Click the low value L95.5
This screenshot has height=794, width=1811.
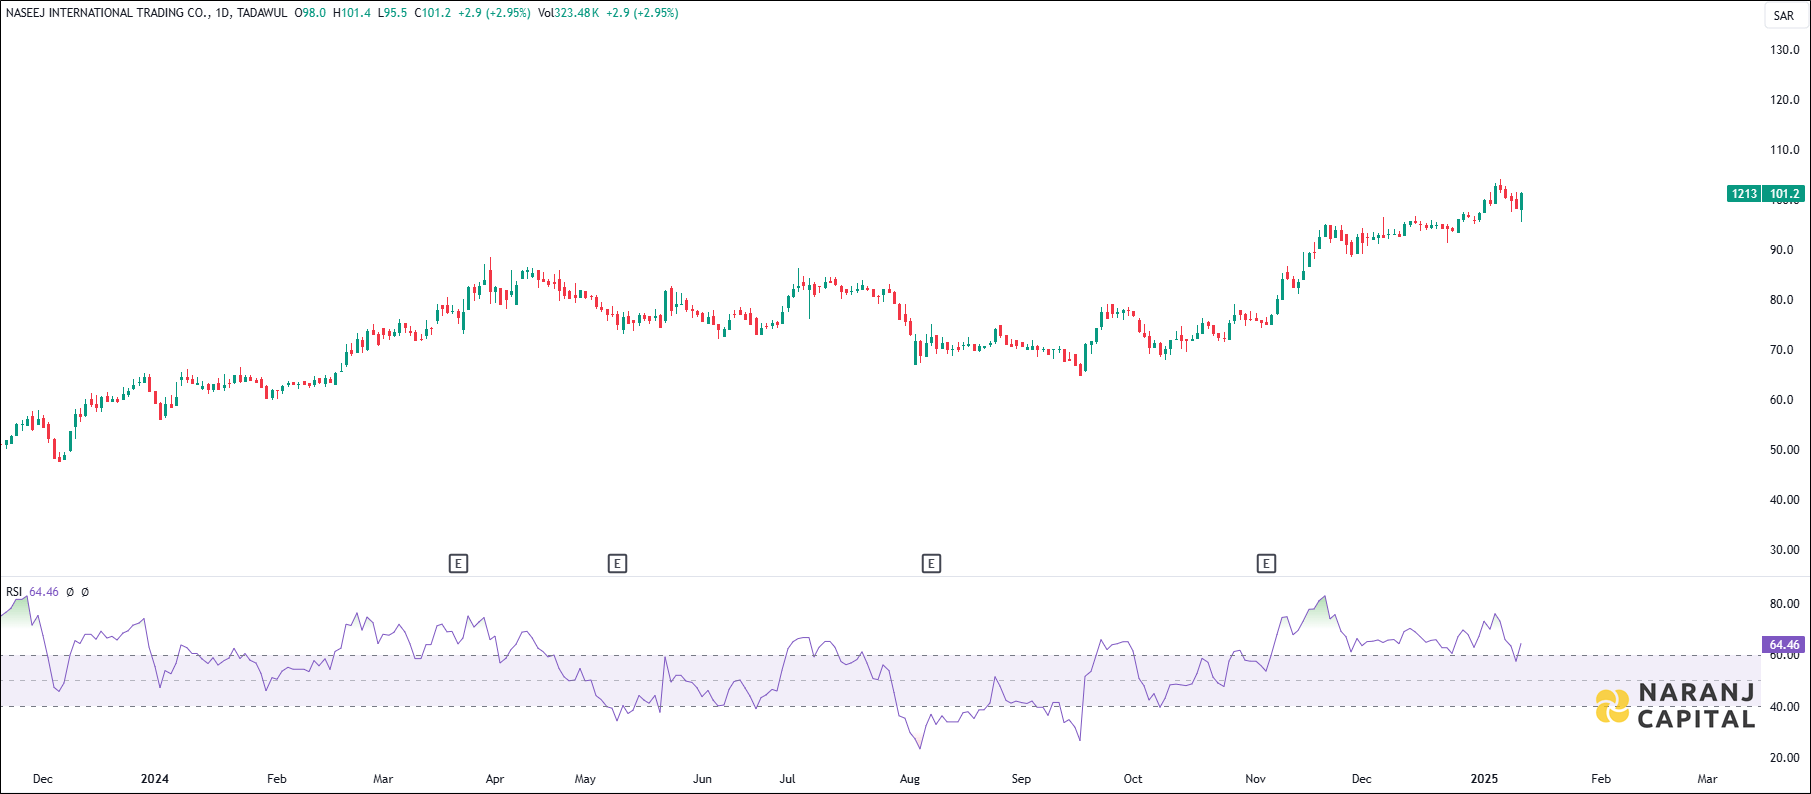392,13
